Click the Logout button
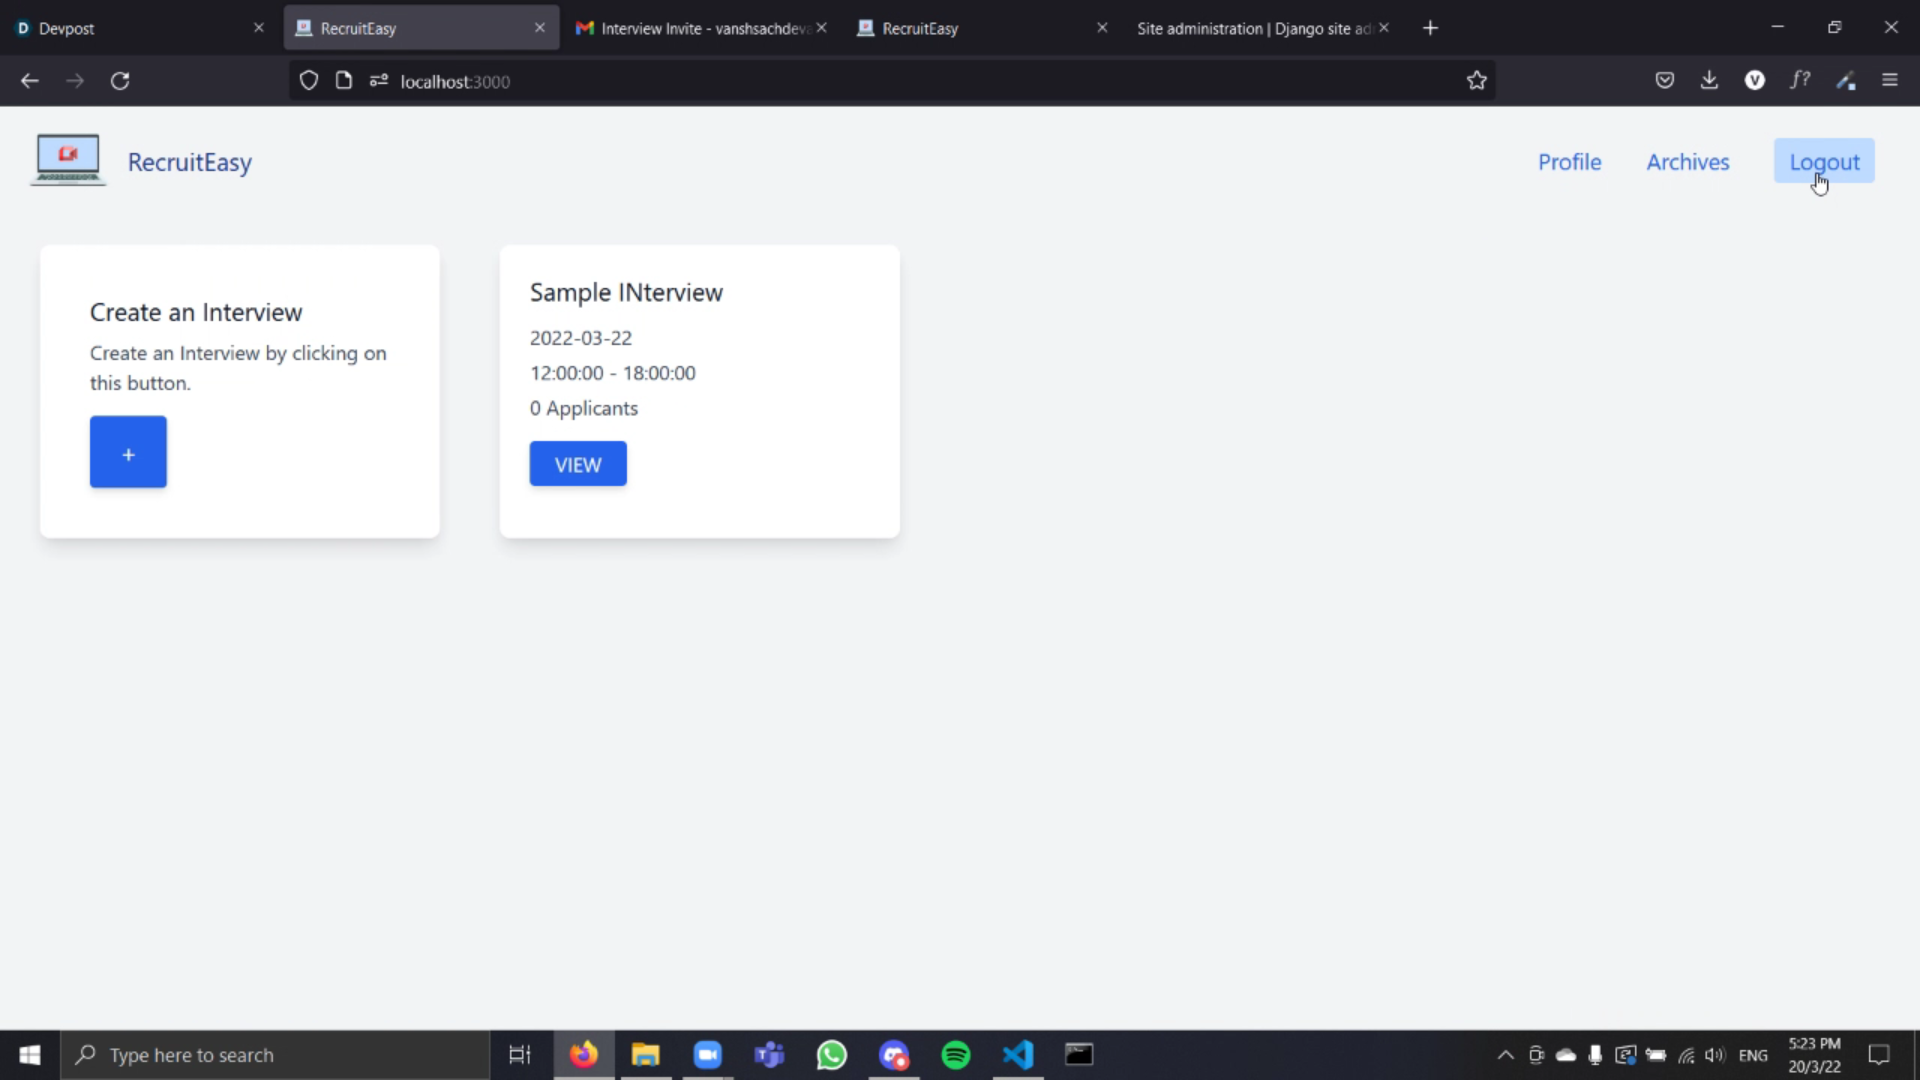 1823,162
